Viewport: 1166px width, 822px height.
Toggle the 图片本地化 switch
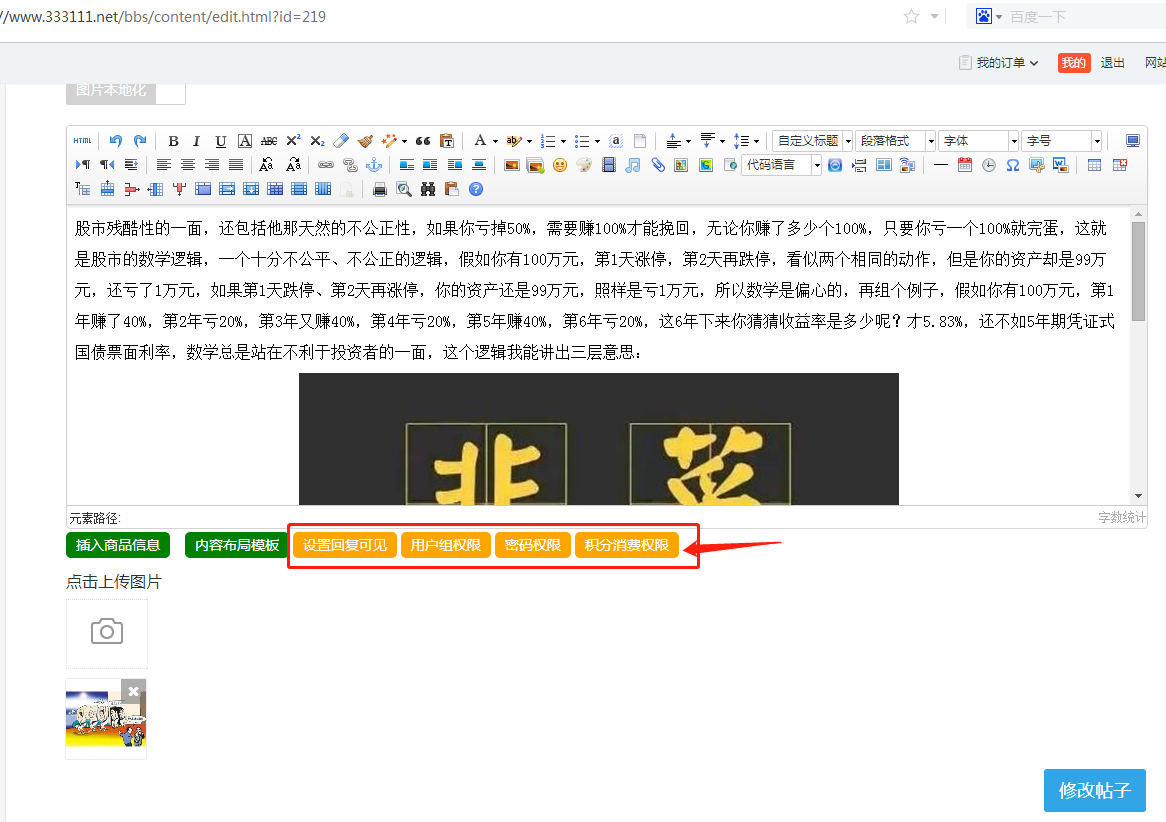click(x=170, y=90)
